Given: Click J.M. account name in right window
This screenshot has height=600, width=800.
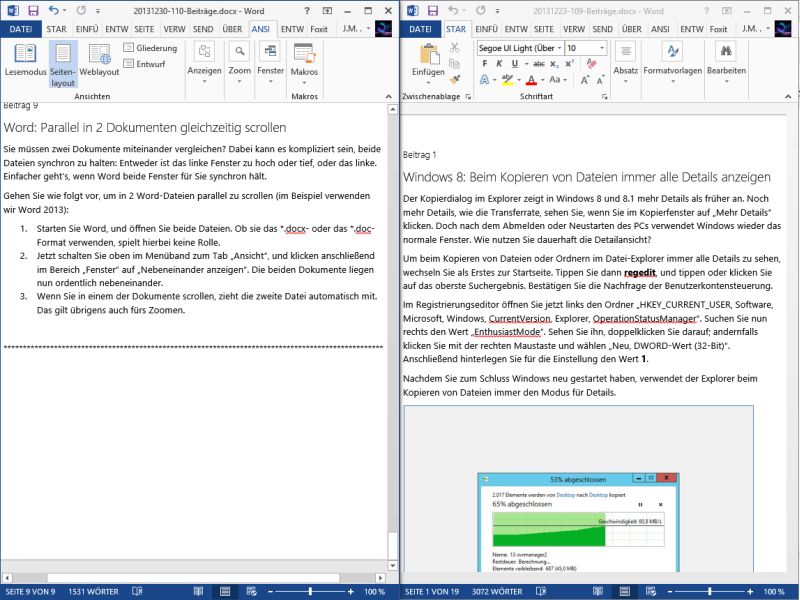Looking at the screenshot, I should [x=751, y=29].
